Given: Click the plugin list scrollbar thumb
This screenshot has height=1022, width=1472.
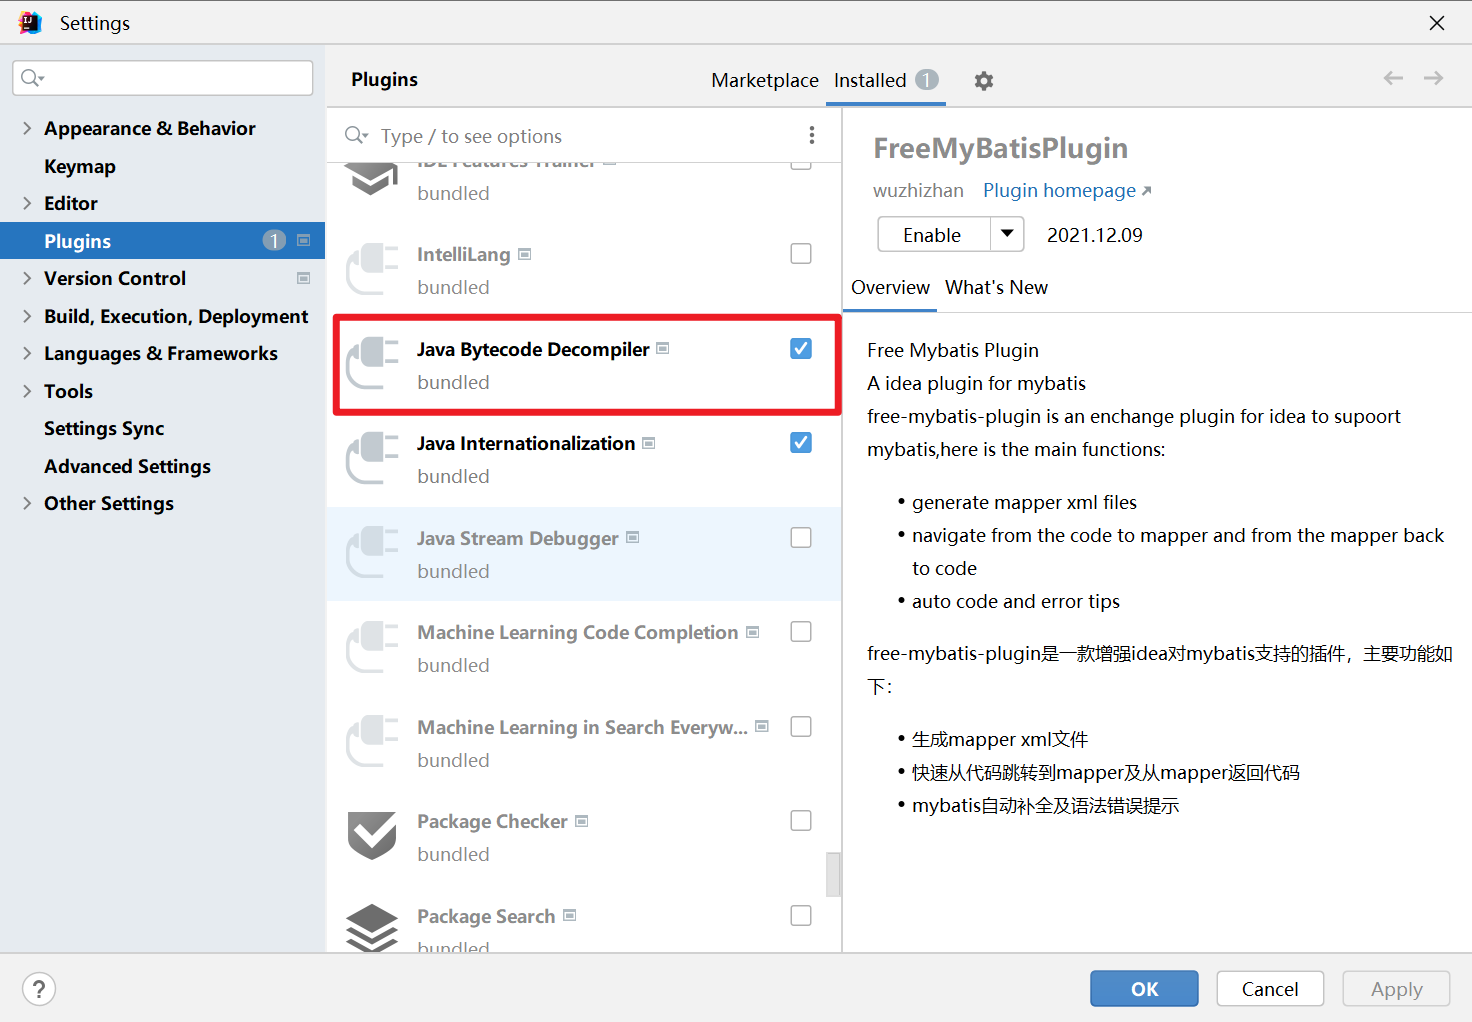Looking at the screenshot, I should click(833, 874).
